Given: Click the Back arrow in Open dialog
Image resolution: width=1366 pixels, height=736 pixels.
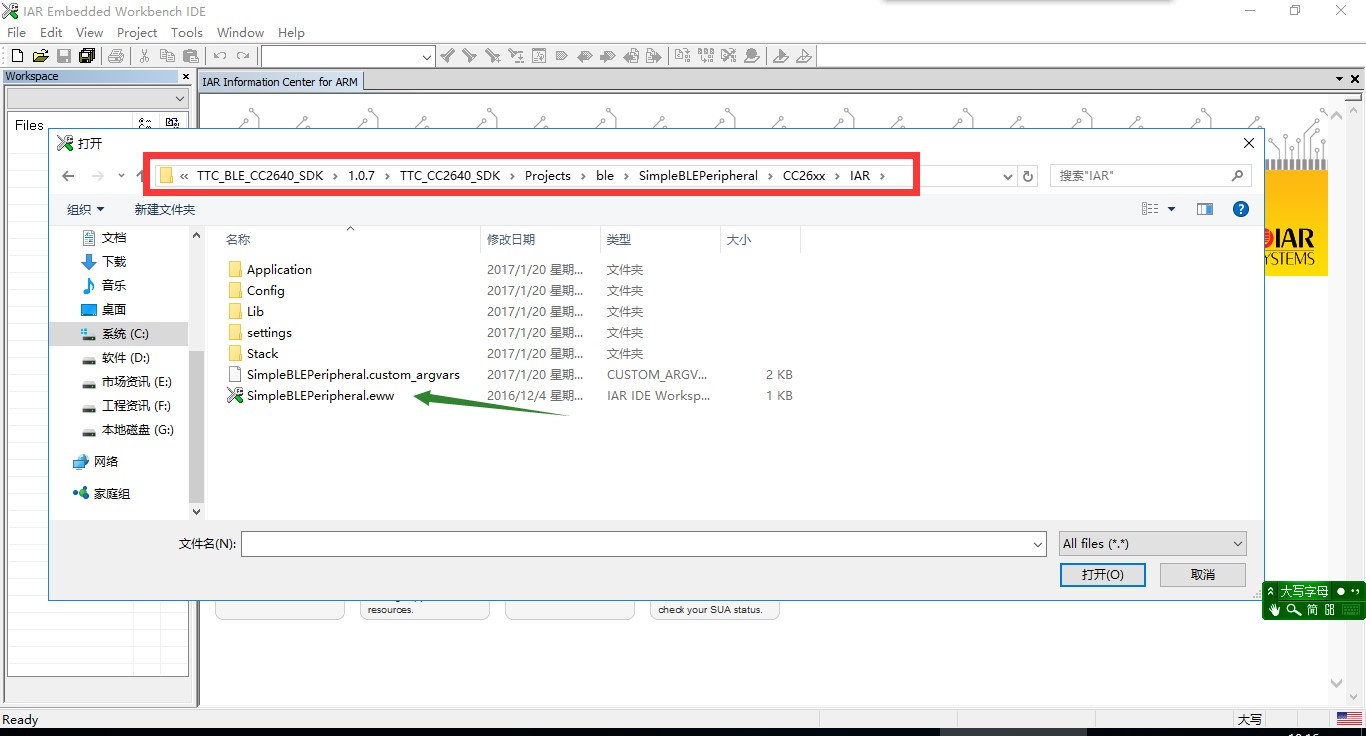Looking at the screenshot, I should pos(68,176).
